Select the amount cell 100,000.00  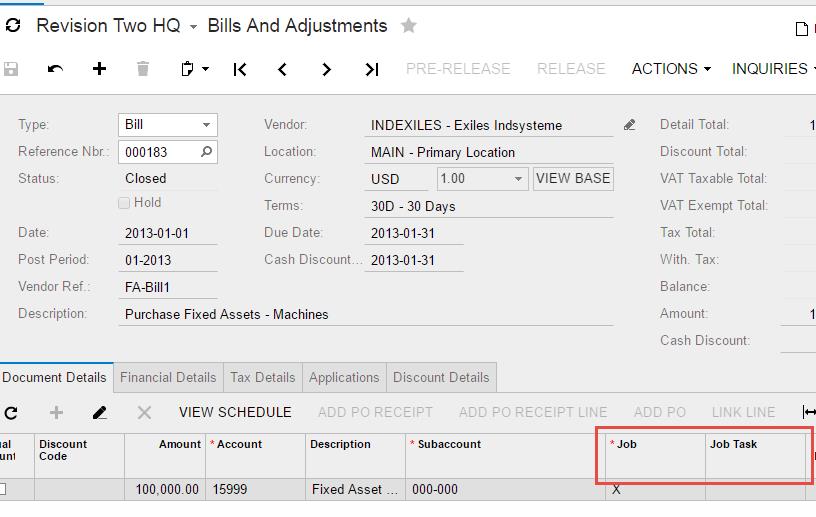click(165, 489)
